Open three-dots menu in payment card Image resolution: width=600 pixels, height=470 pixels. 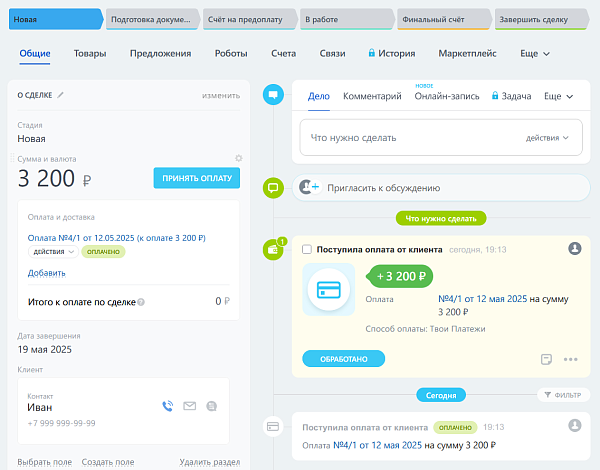pyautogui.click(x=571, y=359)
